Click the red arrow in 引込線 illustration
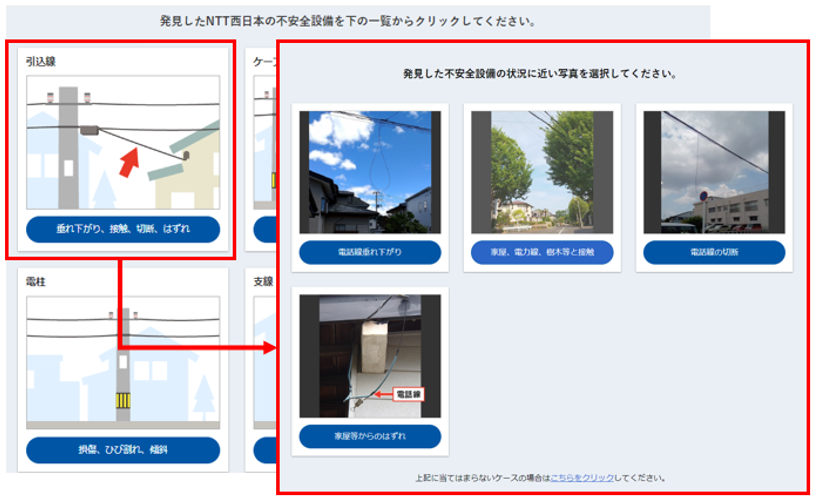The width and height of the screenshot is (813, 498). (130, 157)
